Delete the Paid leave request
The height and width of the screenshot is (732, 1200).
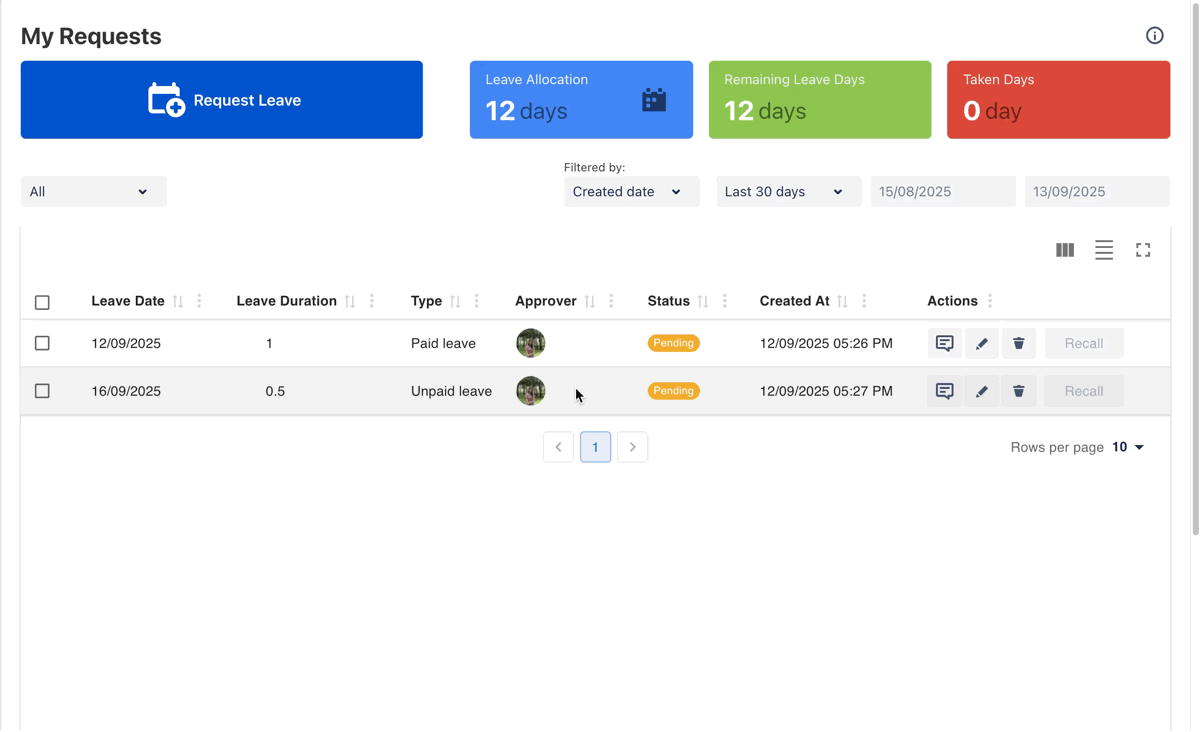1018,343
